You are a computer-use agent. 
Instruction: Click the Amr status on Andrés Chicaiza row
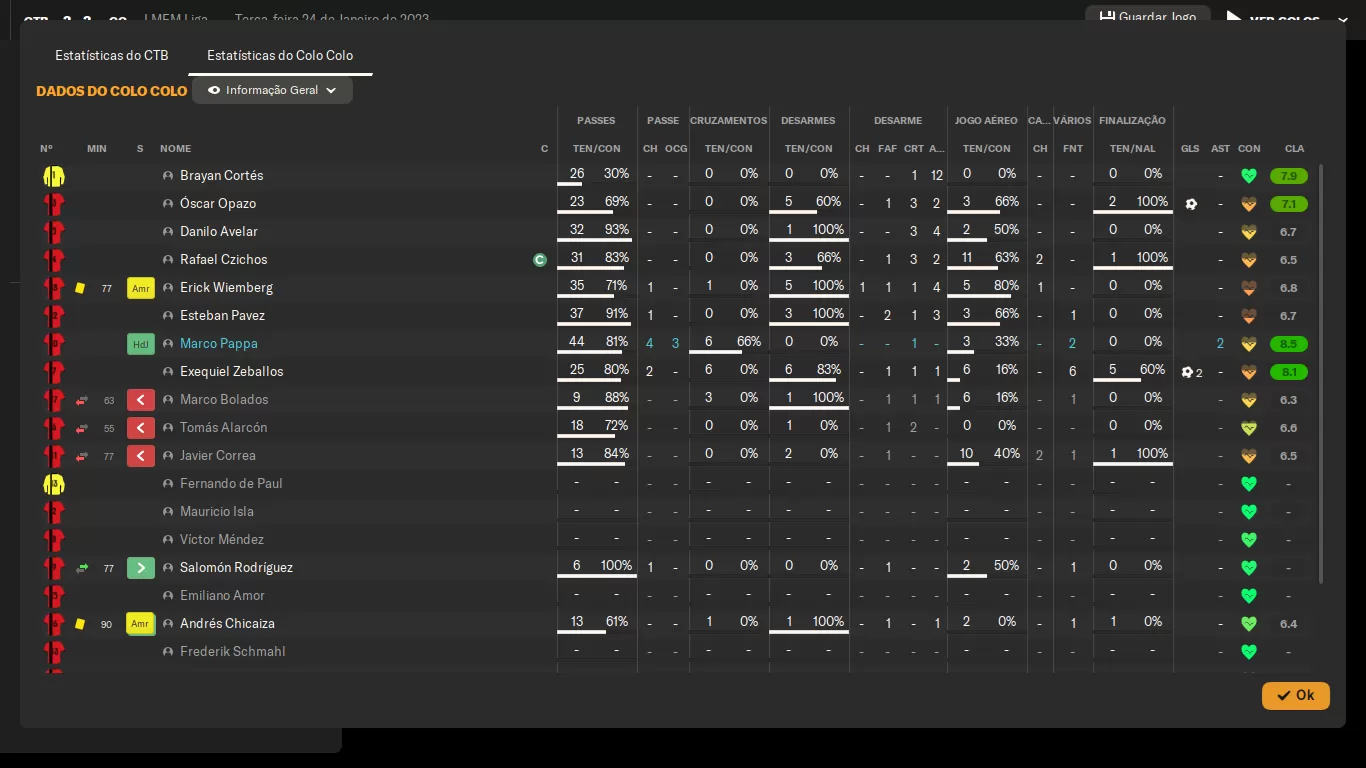pyautogui.click(x=140, y=624)
